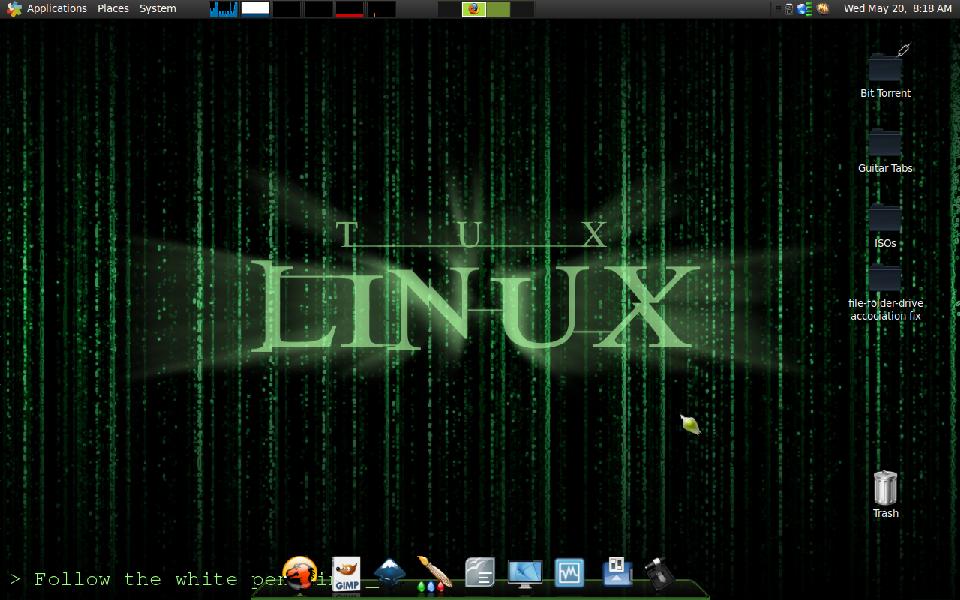
Task: Open the paintbrush color app in dock
Action: click(x=433, y=574)
